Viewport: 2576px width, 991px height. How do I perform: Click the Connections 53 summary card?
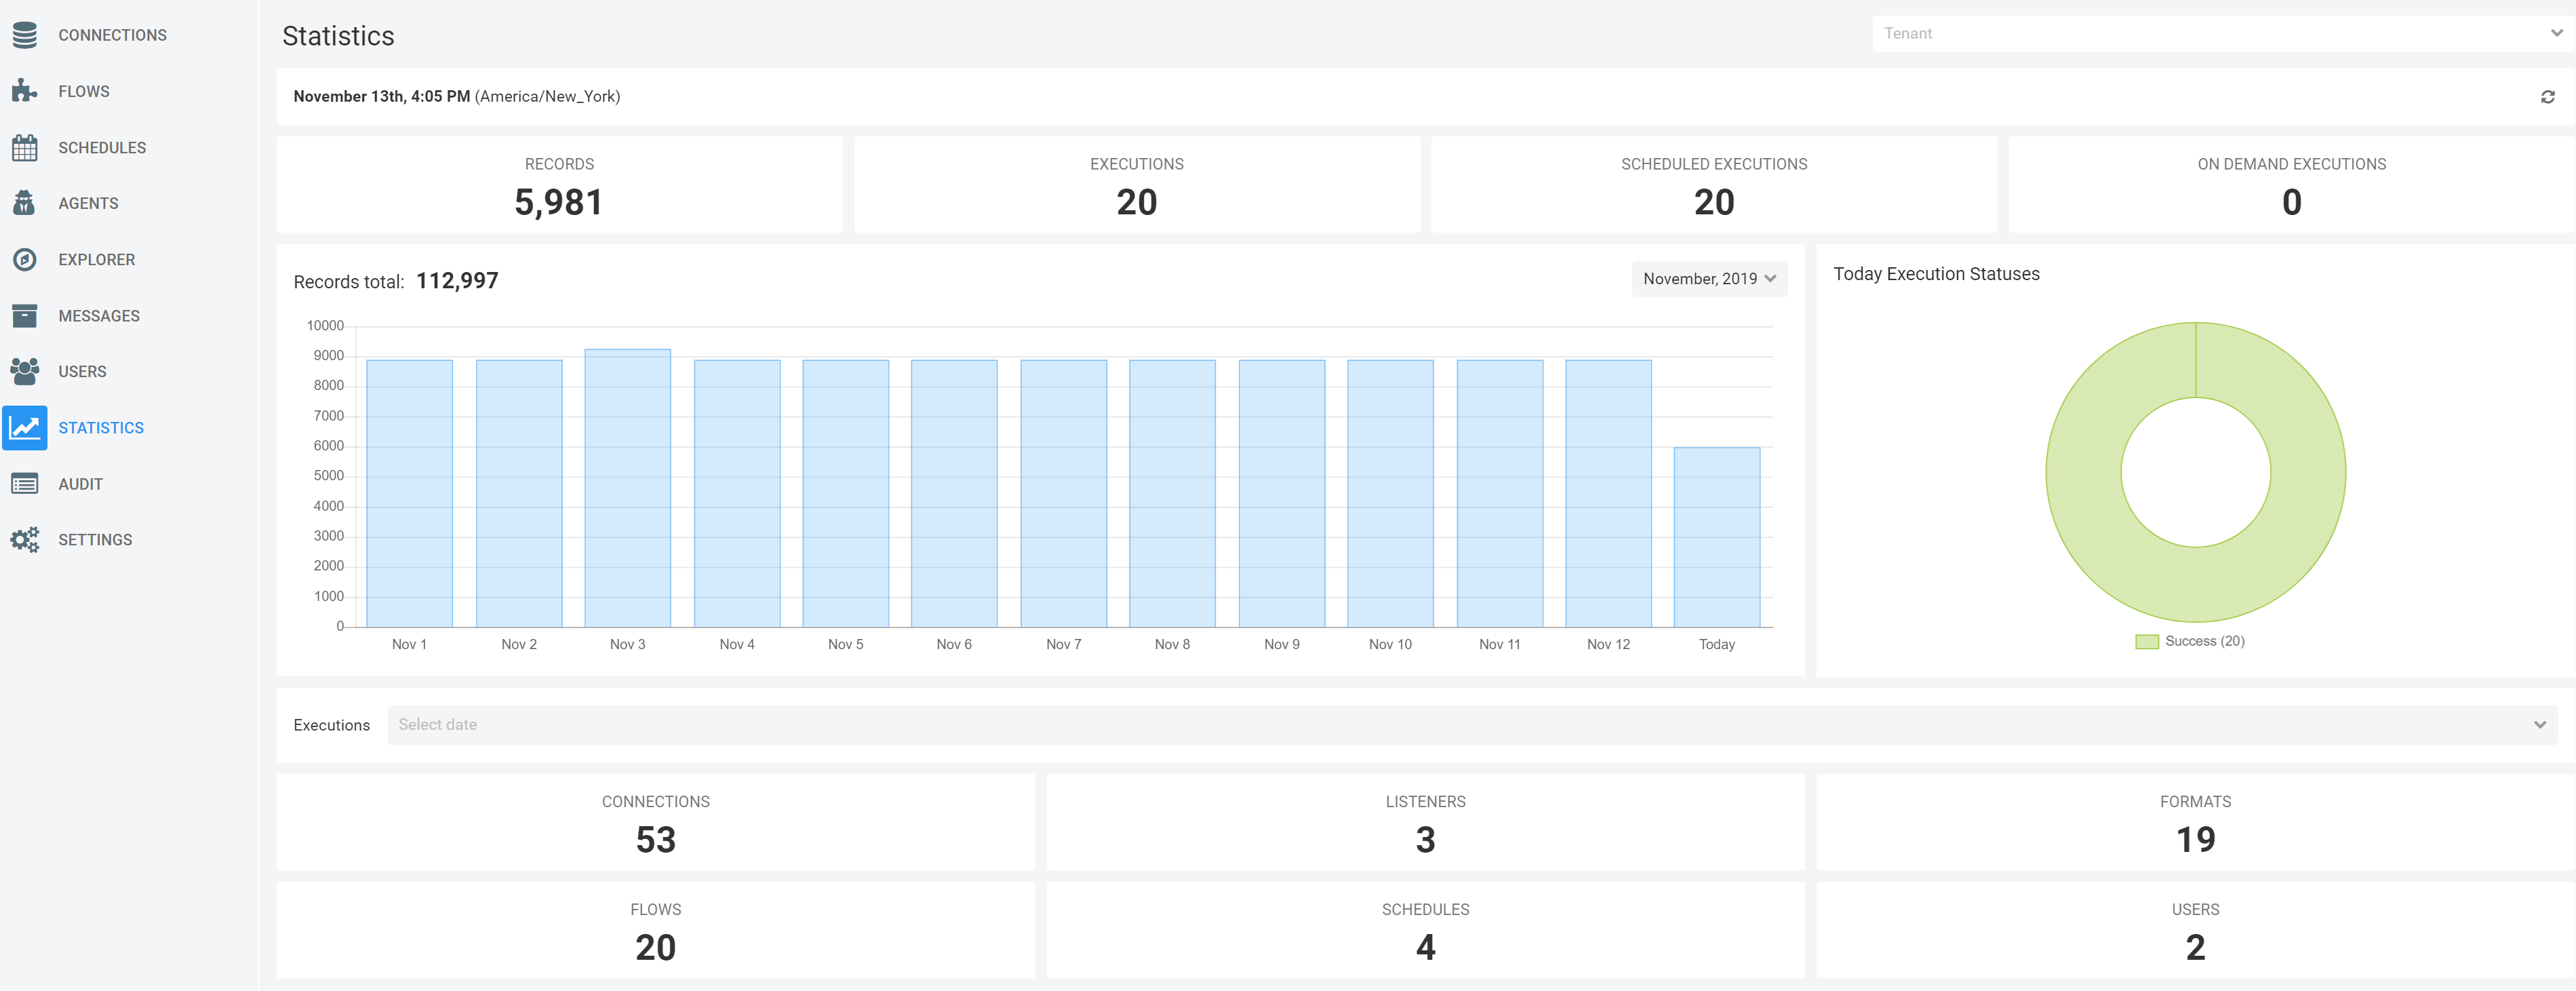(x=656, y=822)
